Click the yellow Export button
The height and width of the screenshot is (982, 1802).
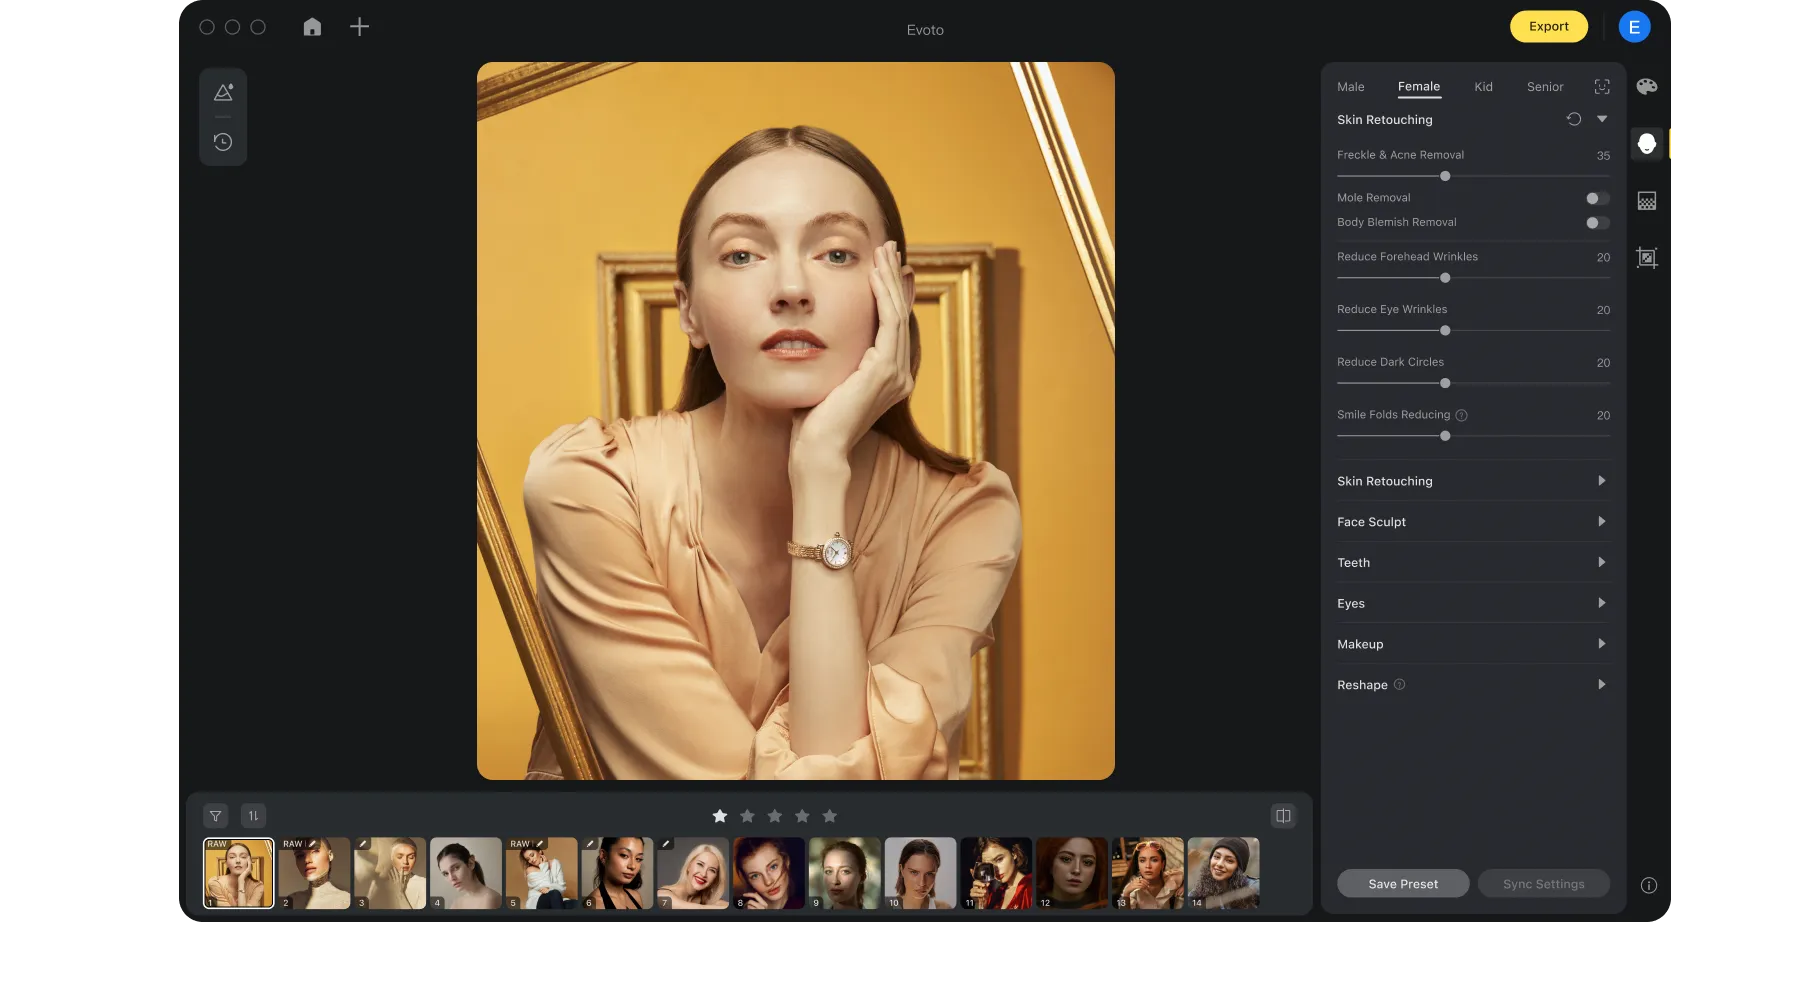[x=1548, y=27]
